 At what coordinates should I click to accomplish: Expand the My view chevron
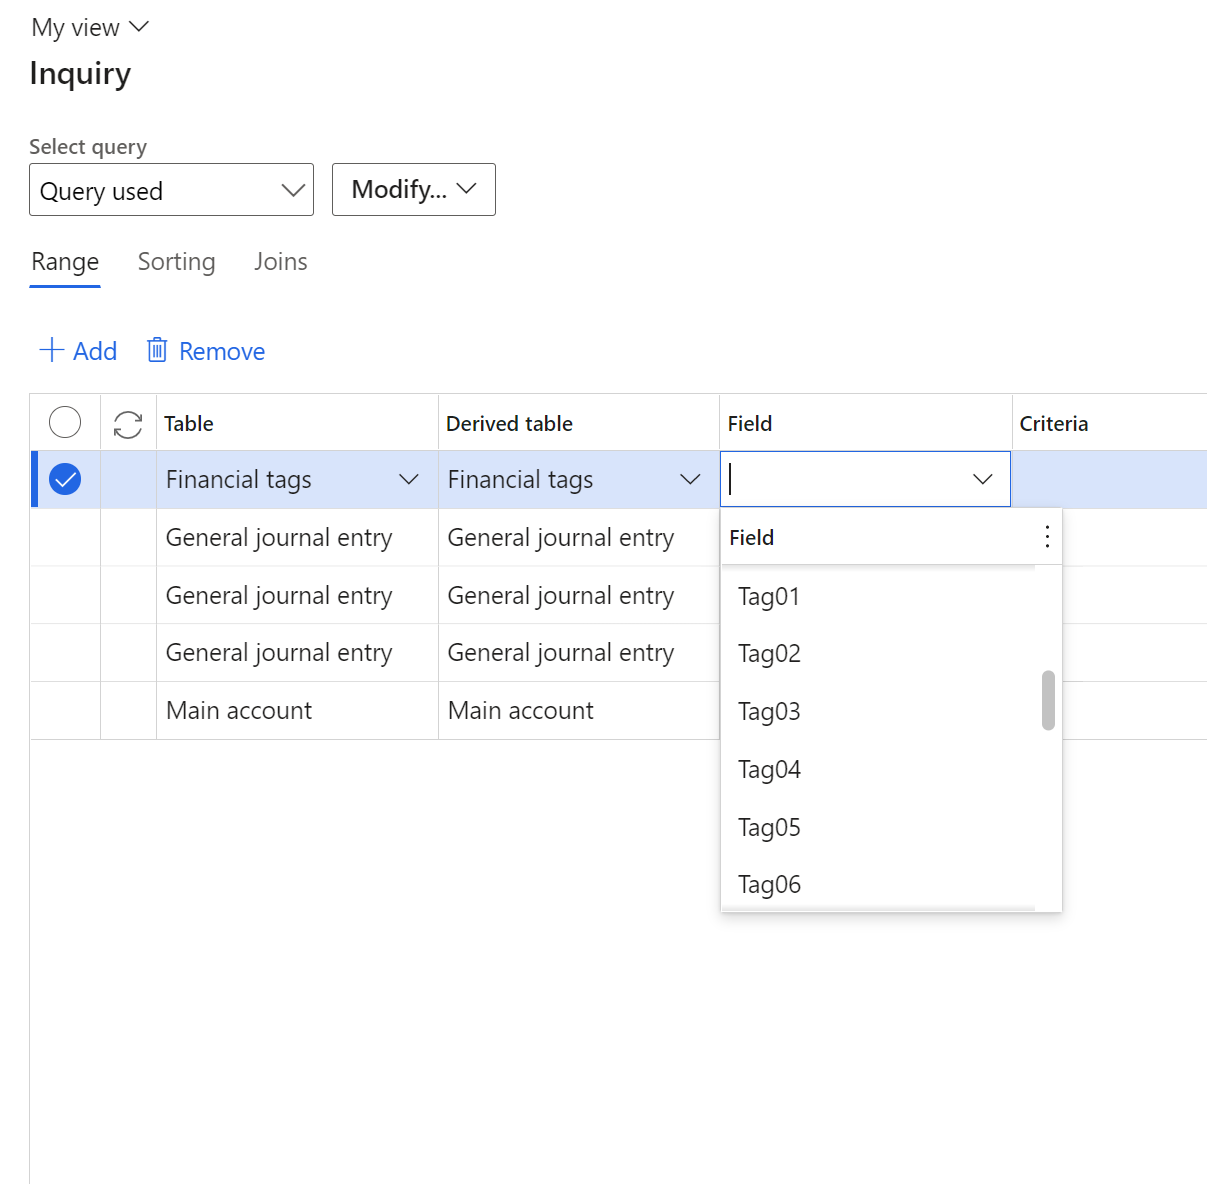point(139,27)
